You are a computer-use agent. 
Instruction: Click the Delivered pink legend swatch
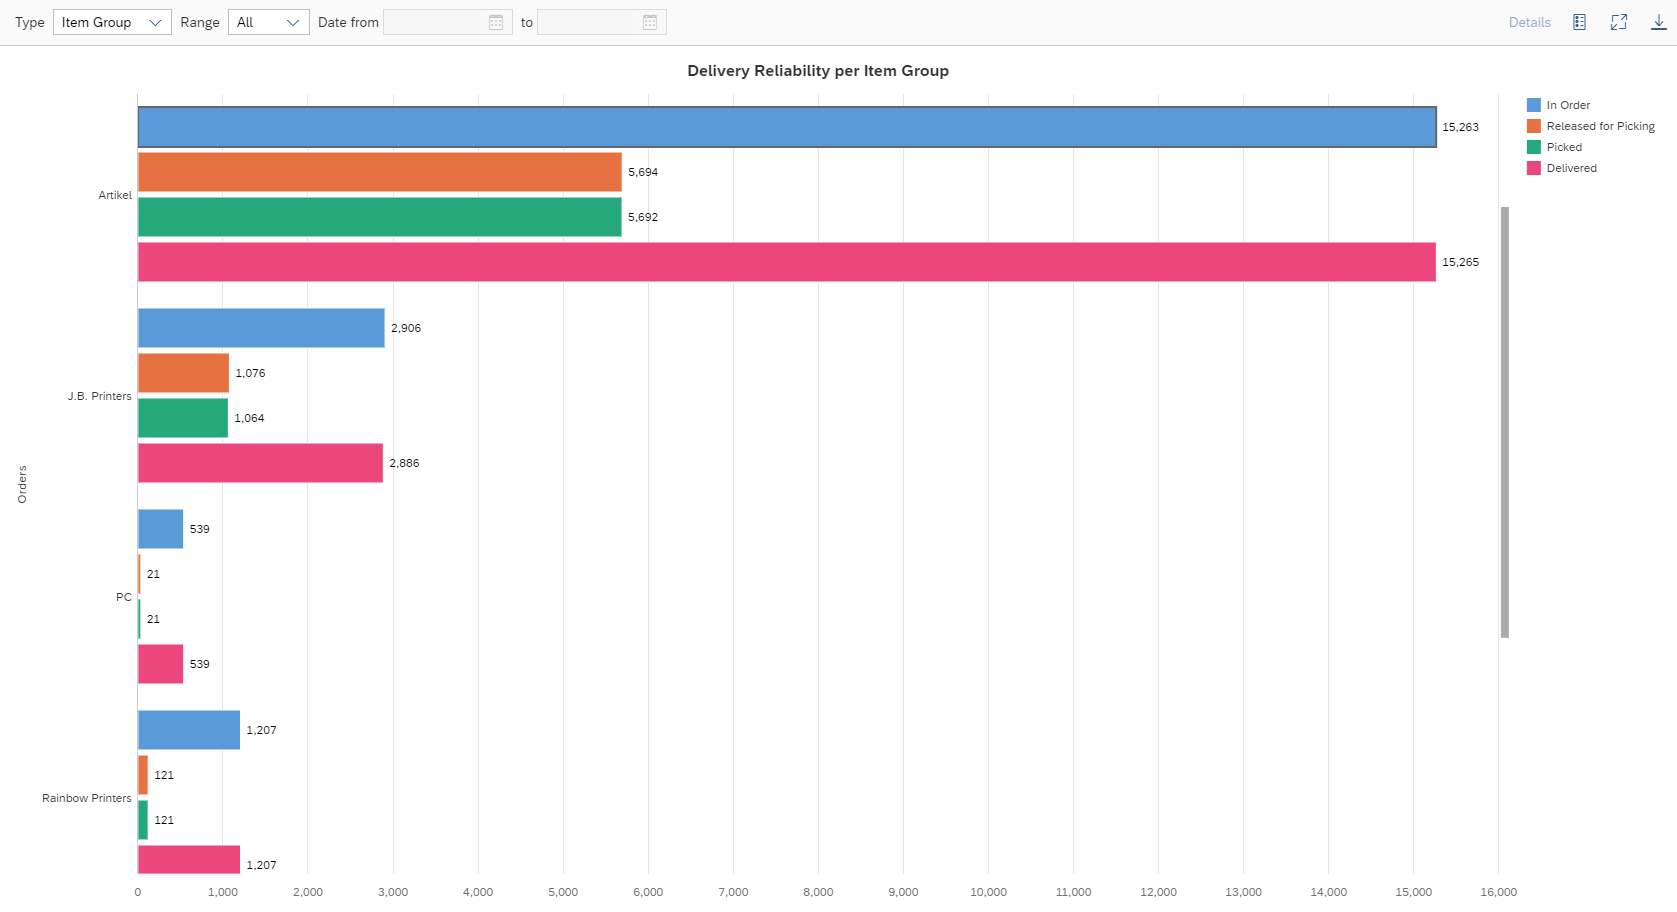coord(1534,168)
